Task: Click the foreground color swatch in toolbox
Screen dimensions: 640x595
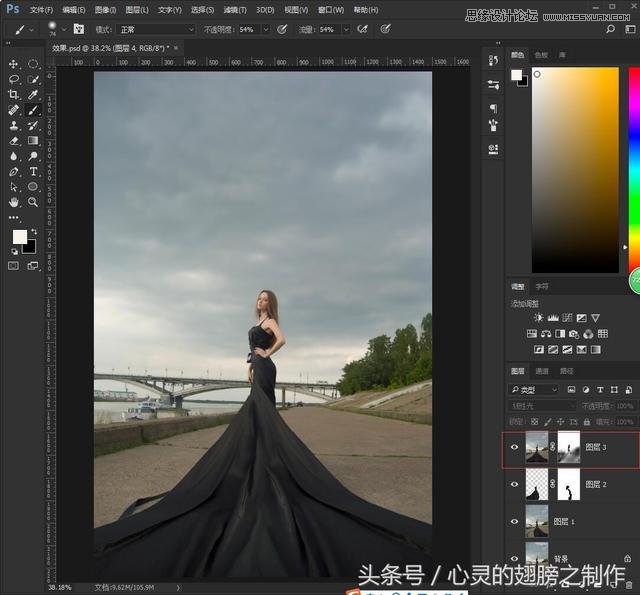Action: (x=18, y=236)
